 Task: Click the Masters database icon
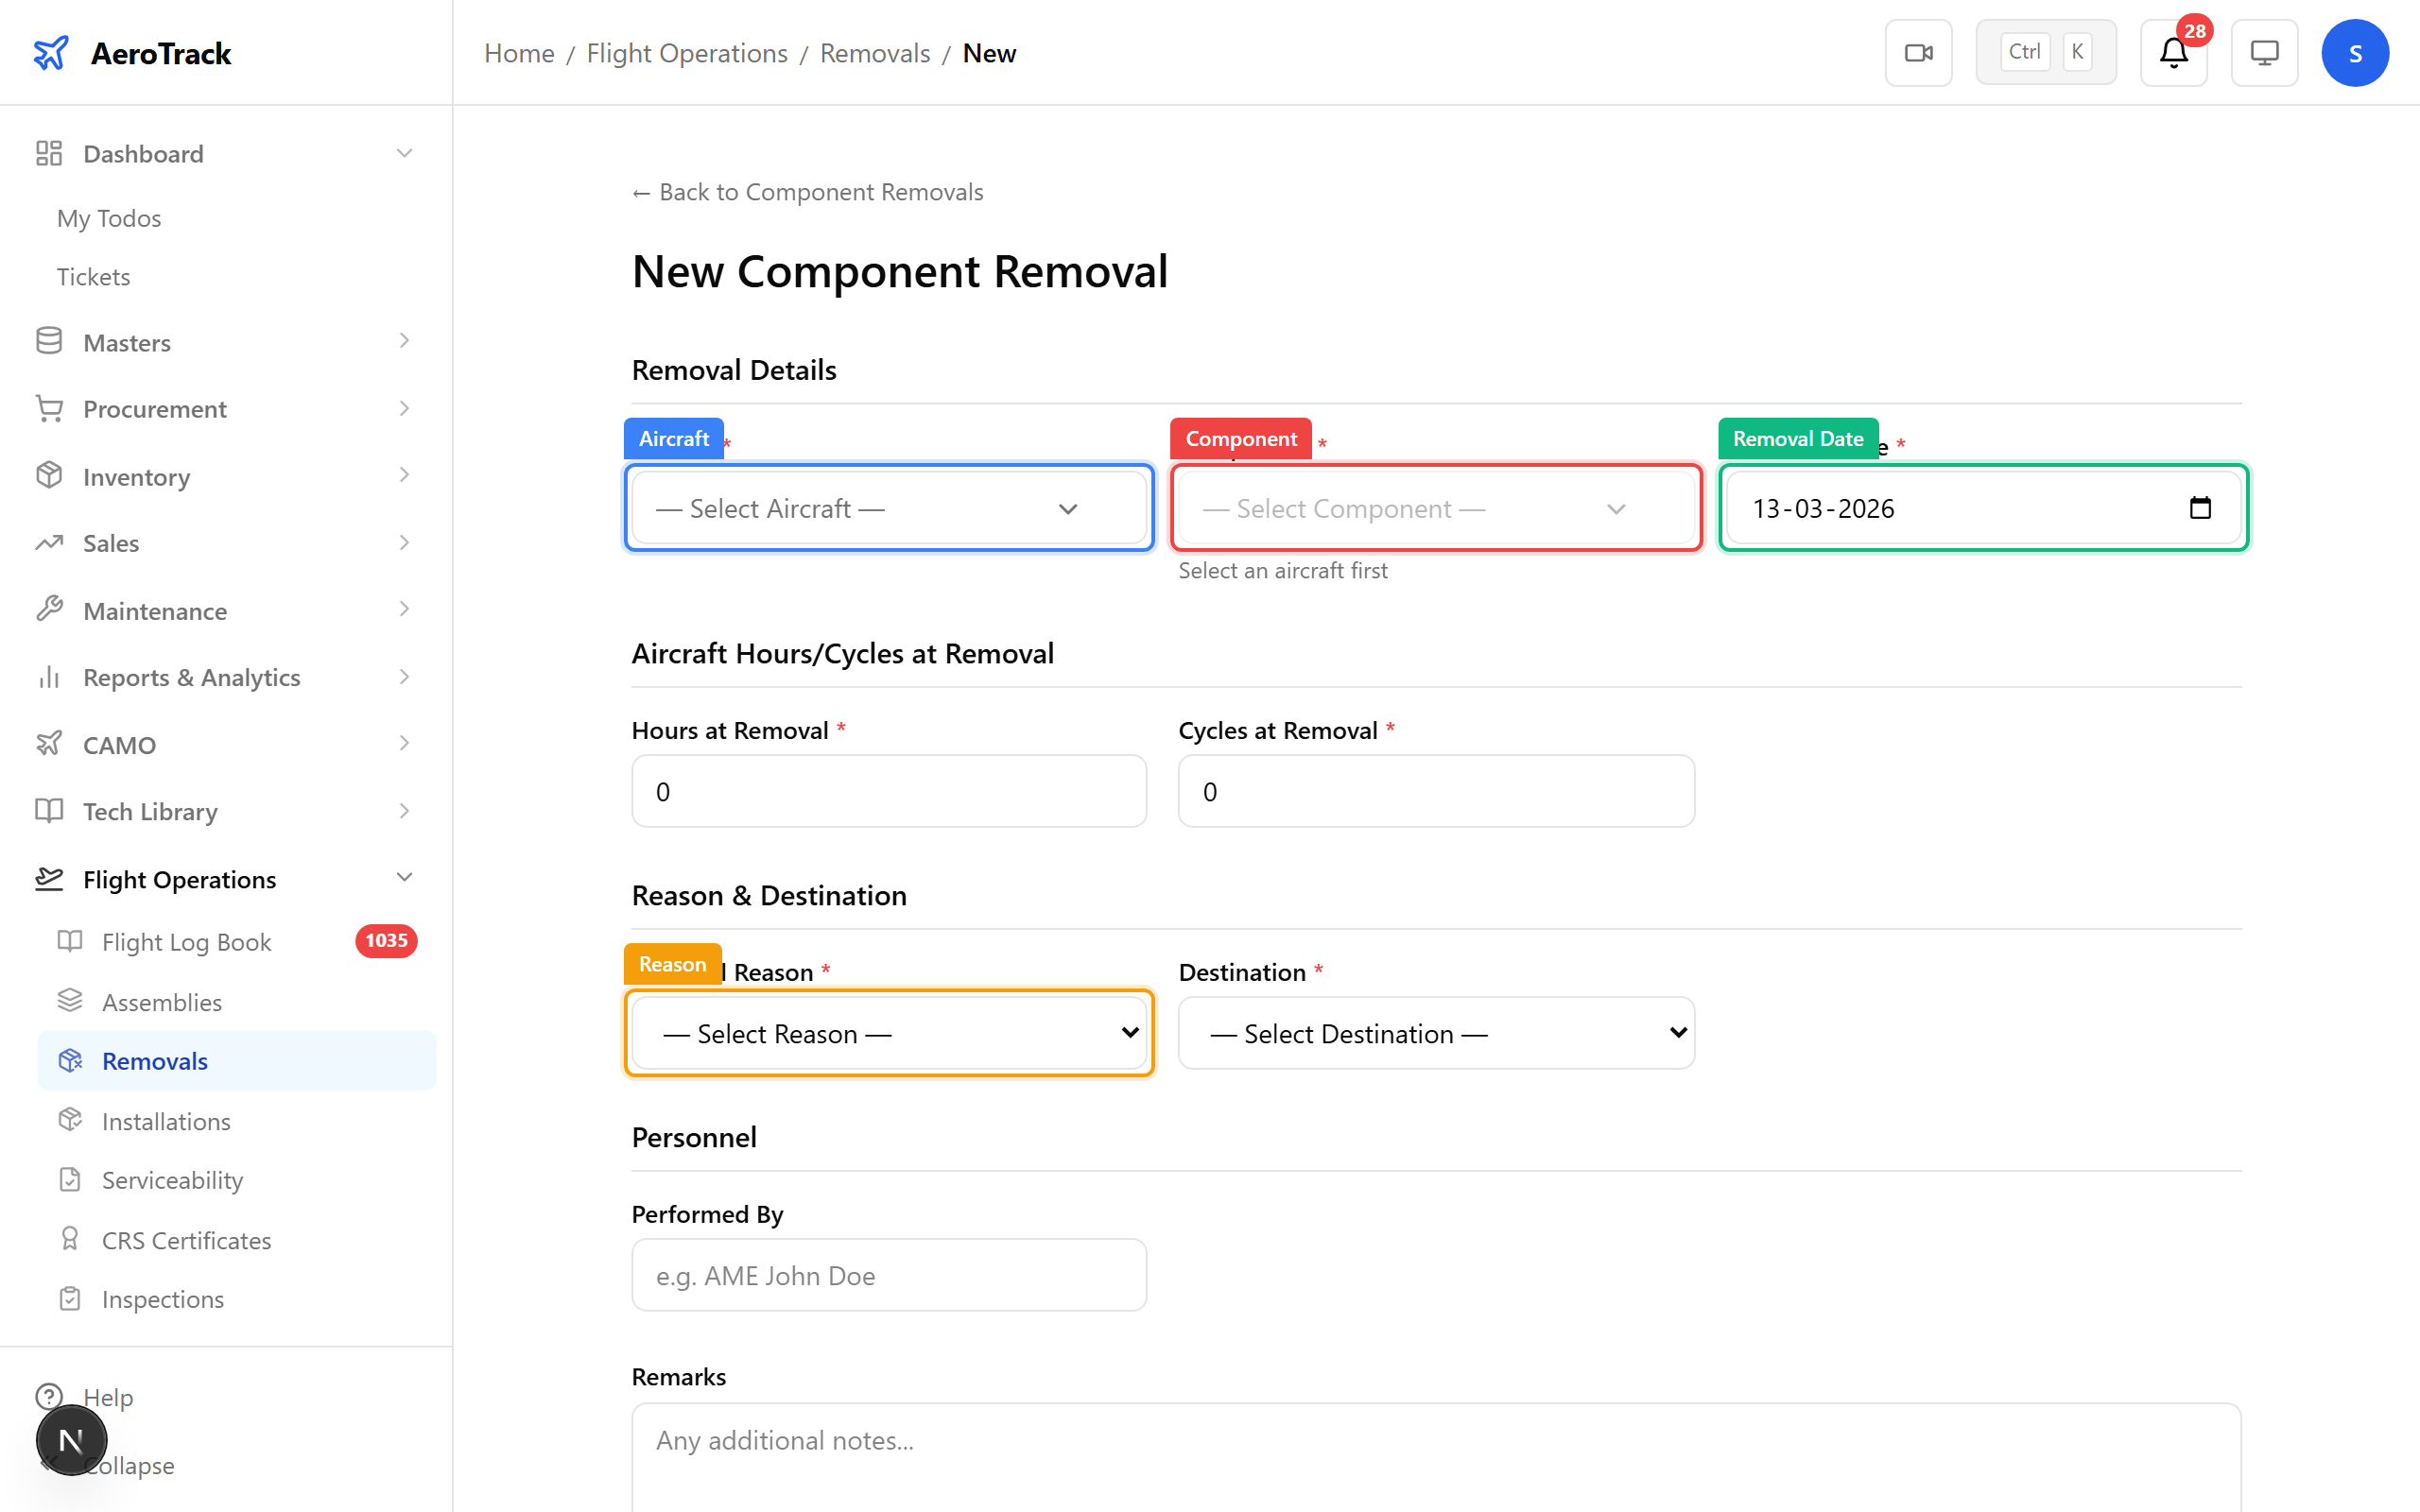tap(50, 341)
